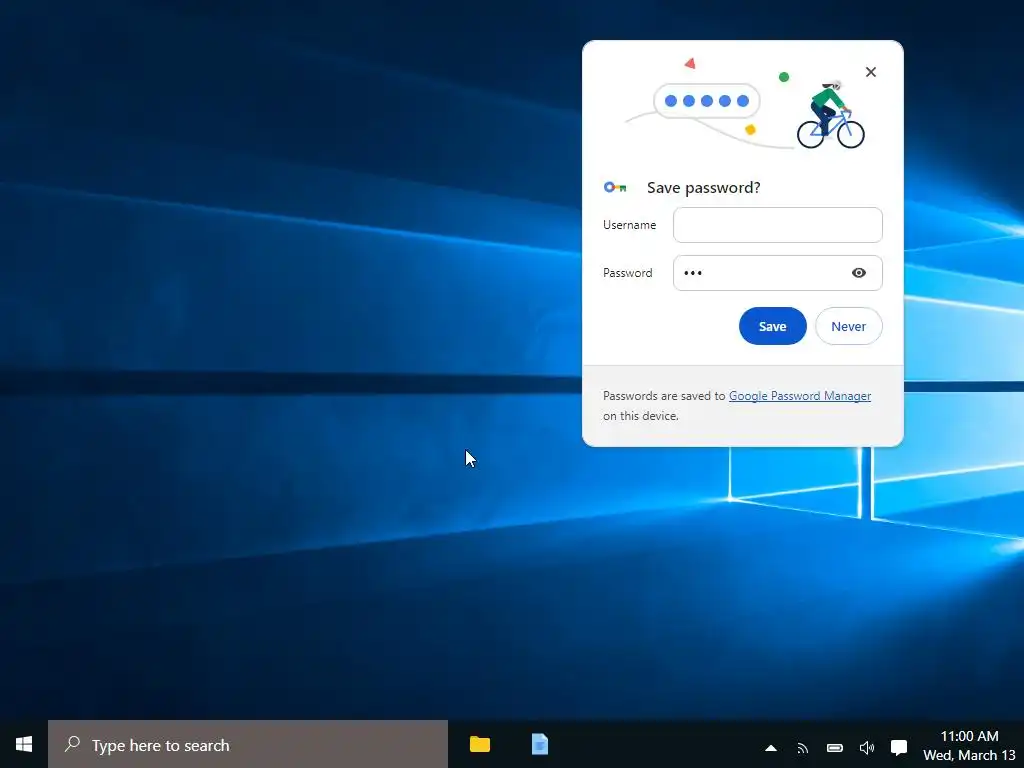The width and height of the screenshot is (1024, 768).
Task: Click the taskbar search box
Action: [248, 744]
